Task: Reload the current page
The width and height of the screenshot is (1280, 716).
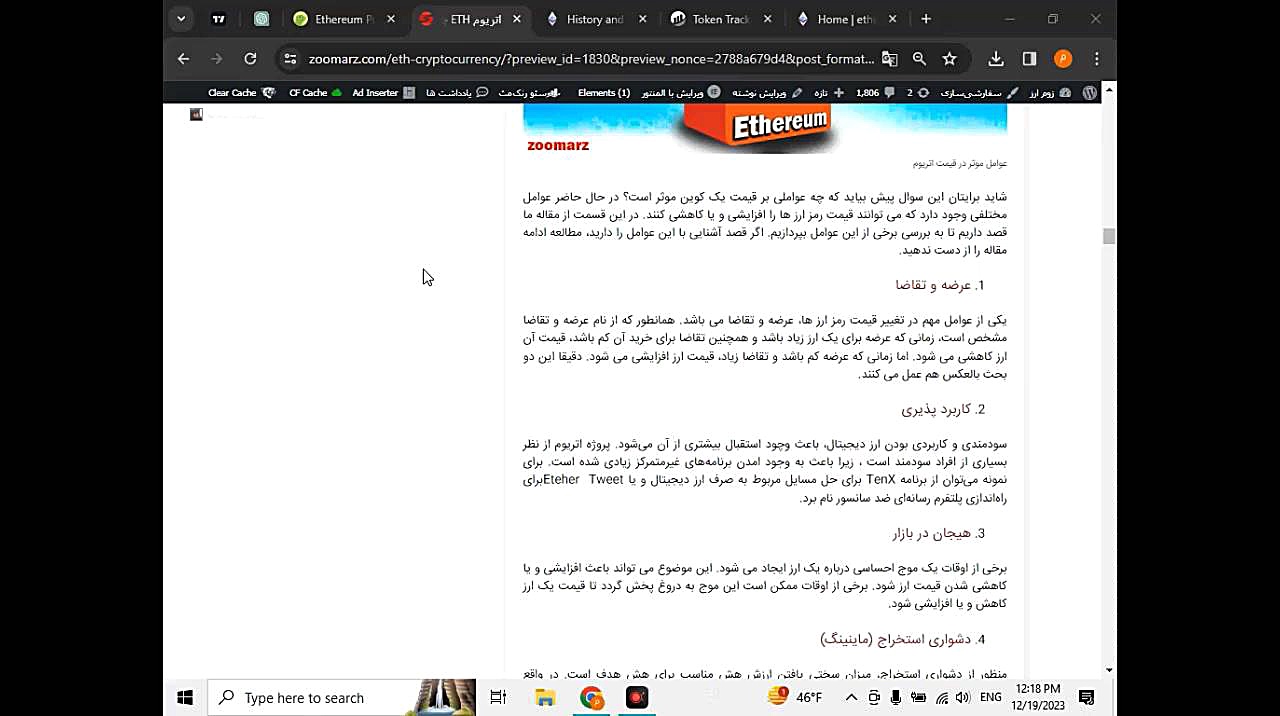Action: (x=250, y=59)
